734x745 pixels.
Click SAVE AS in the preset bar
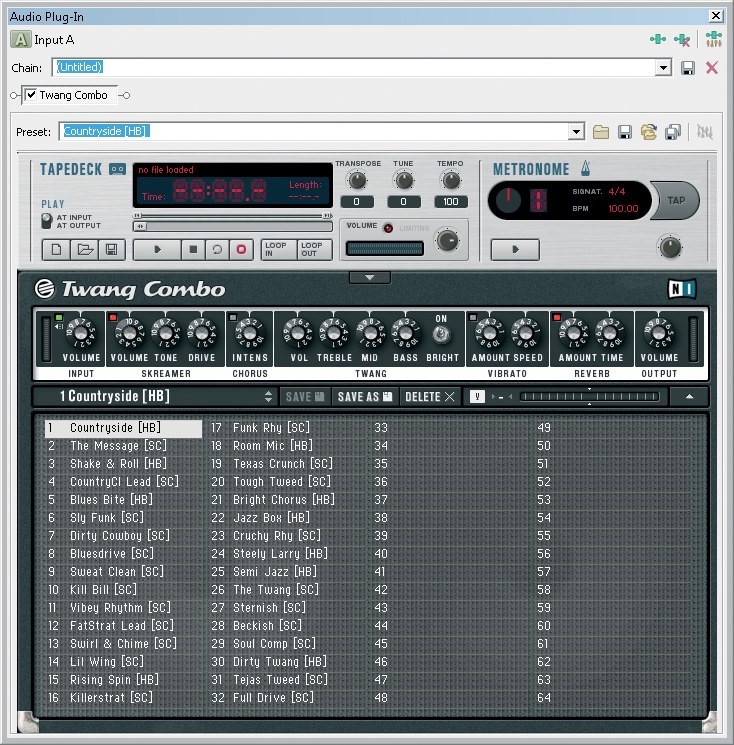point(365,396)
